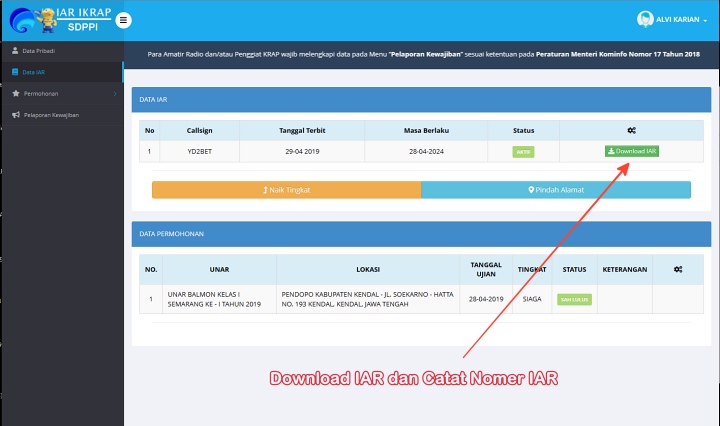Toggle the hamburger sidebar menu button

123,19
